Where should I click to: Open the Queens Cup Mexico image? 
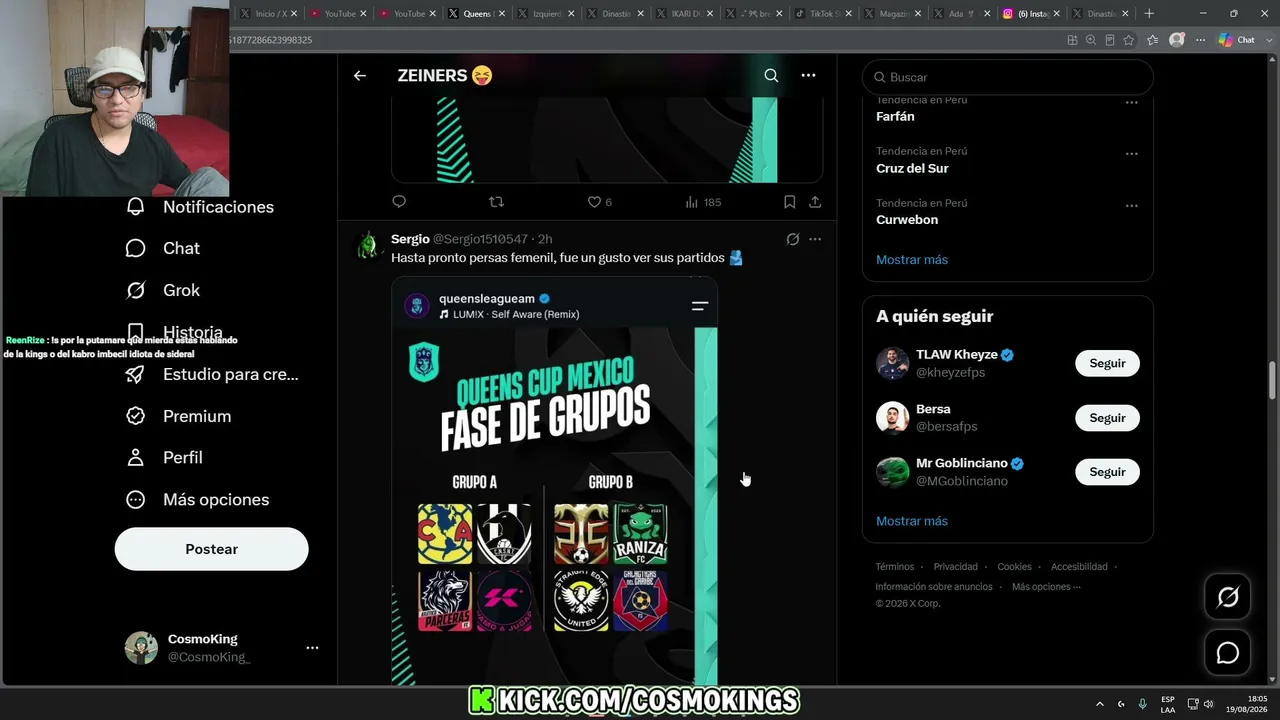tap(554, 481)
